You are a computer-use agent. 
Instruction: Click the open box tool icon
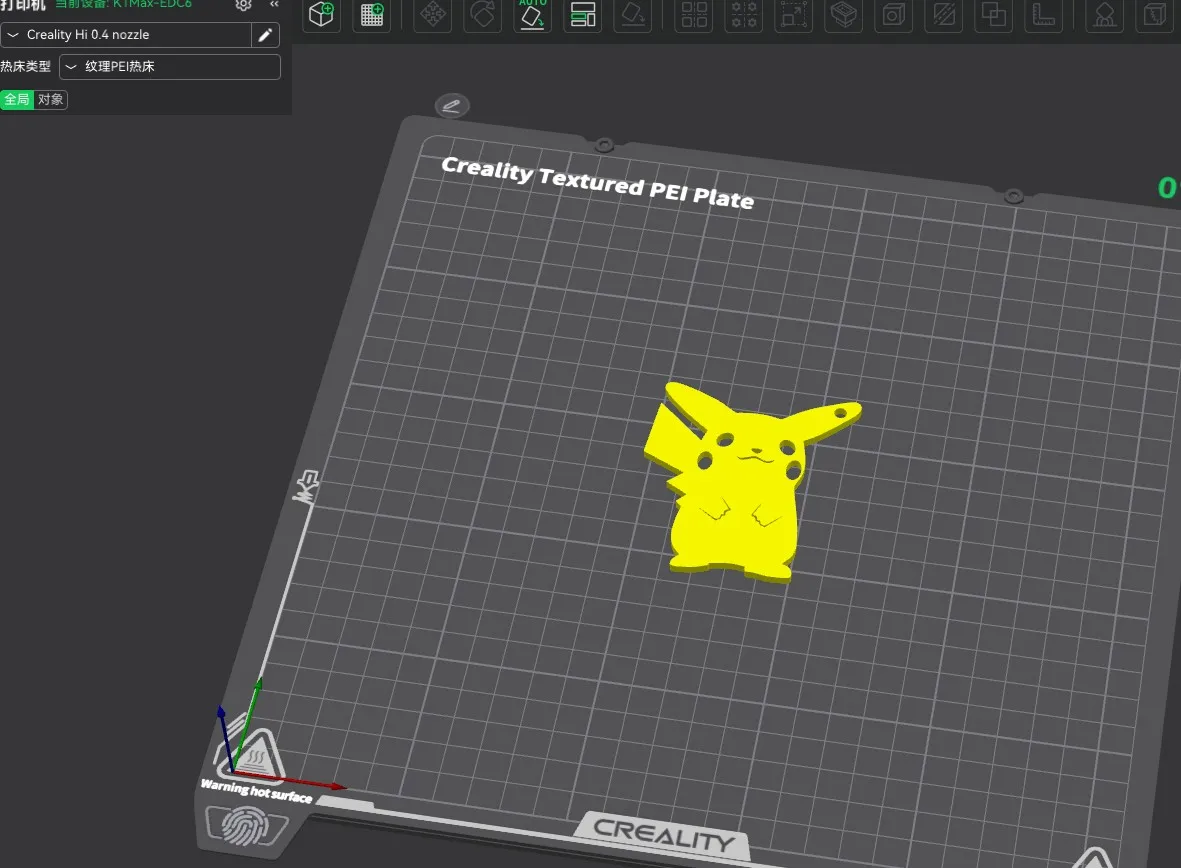point(844,14)
